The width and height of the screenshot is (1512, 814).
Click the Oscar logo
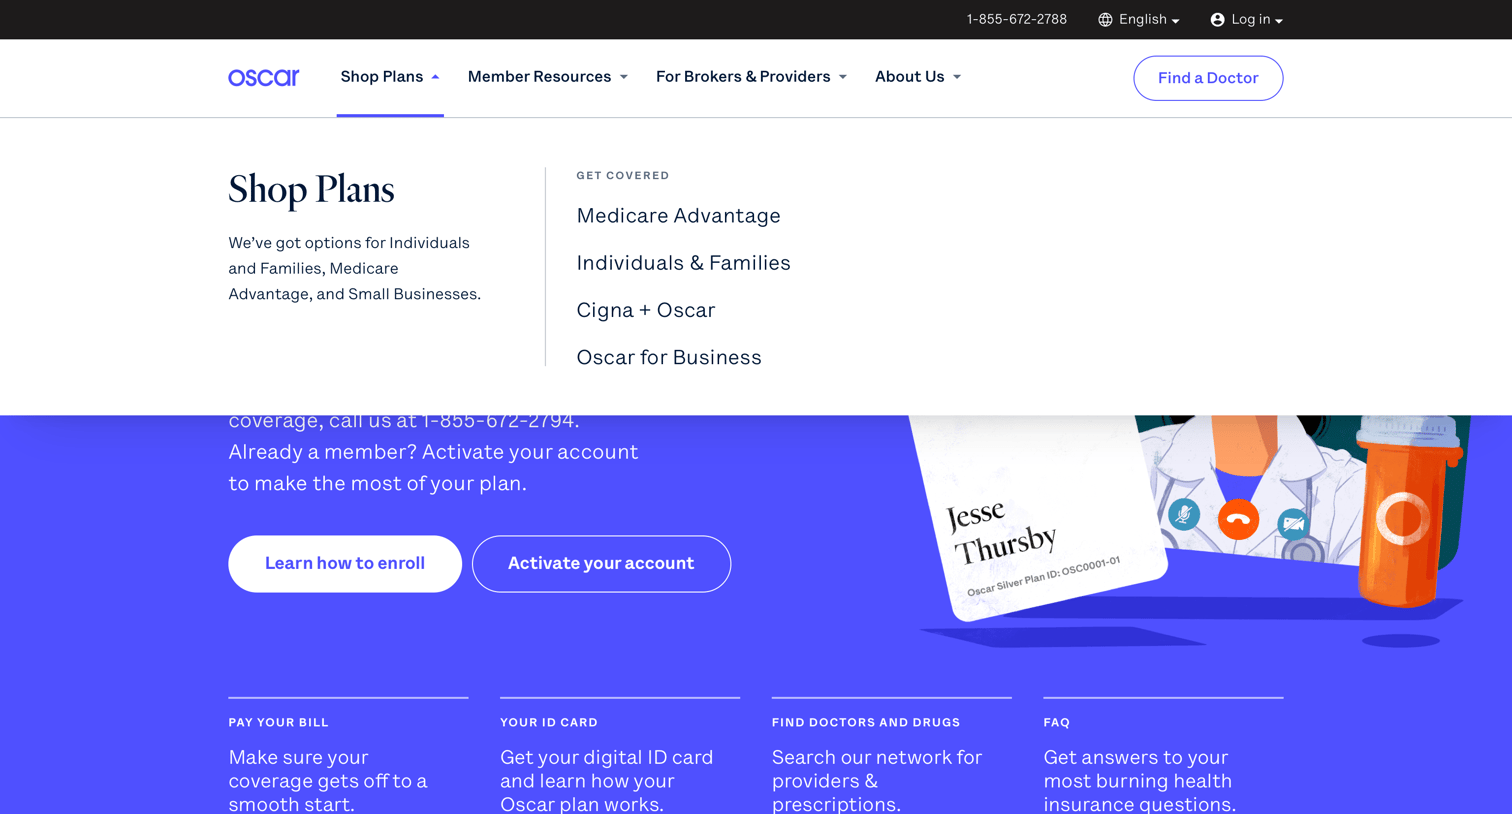[x=263, y=77]
